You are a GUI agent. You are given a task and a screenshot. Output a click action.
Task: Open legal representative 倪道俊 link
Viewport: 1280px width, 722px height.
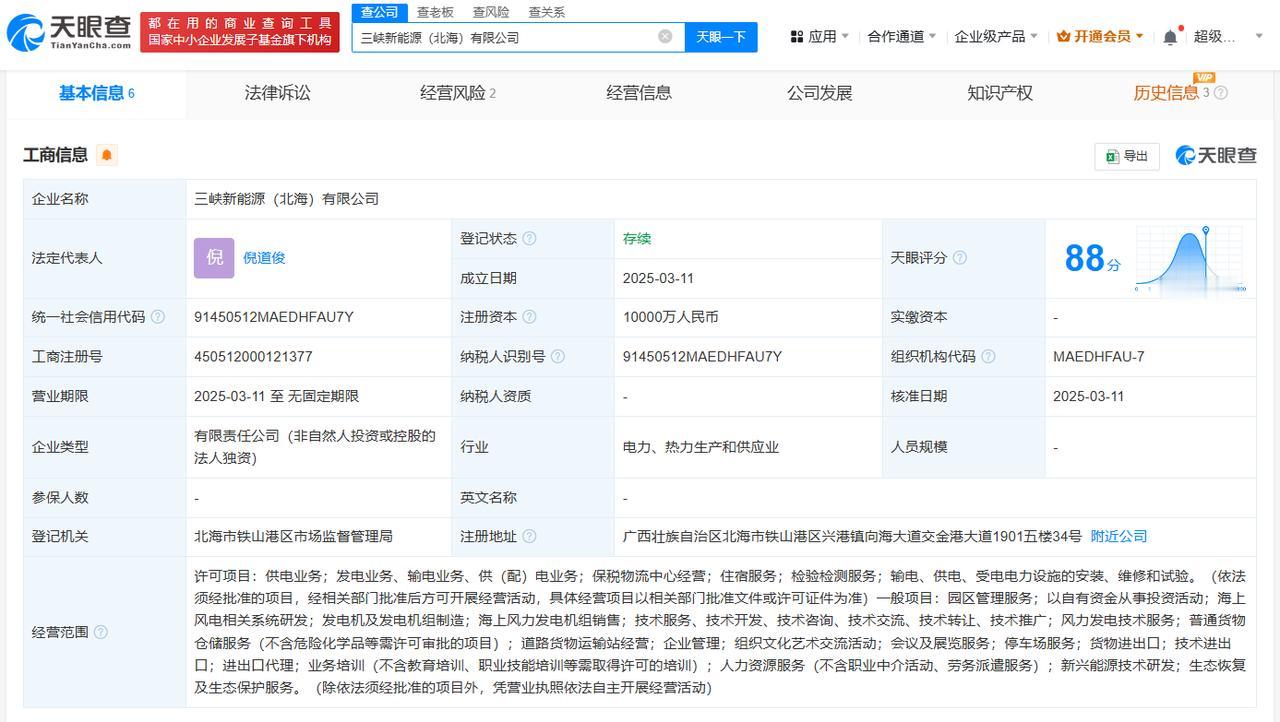tap(264, 258)
